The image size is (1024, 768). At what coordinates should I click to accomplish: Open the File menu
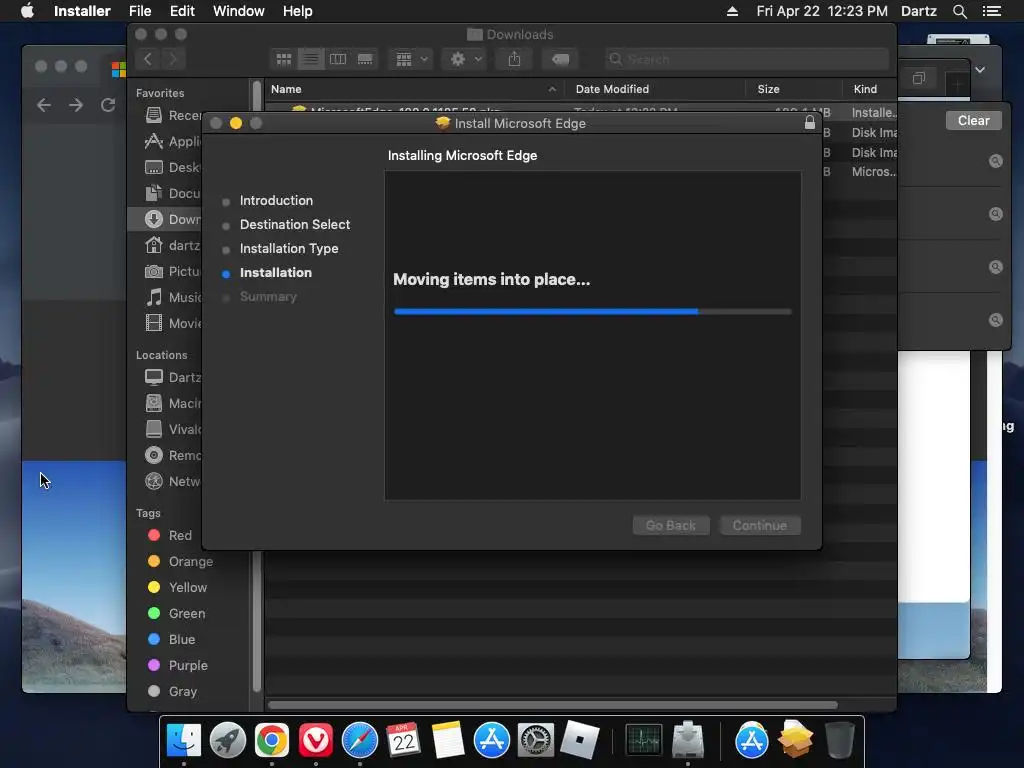140,11
